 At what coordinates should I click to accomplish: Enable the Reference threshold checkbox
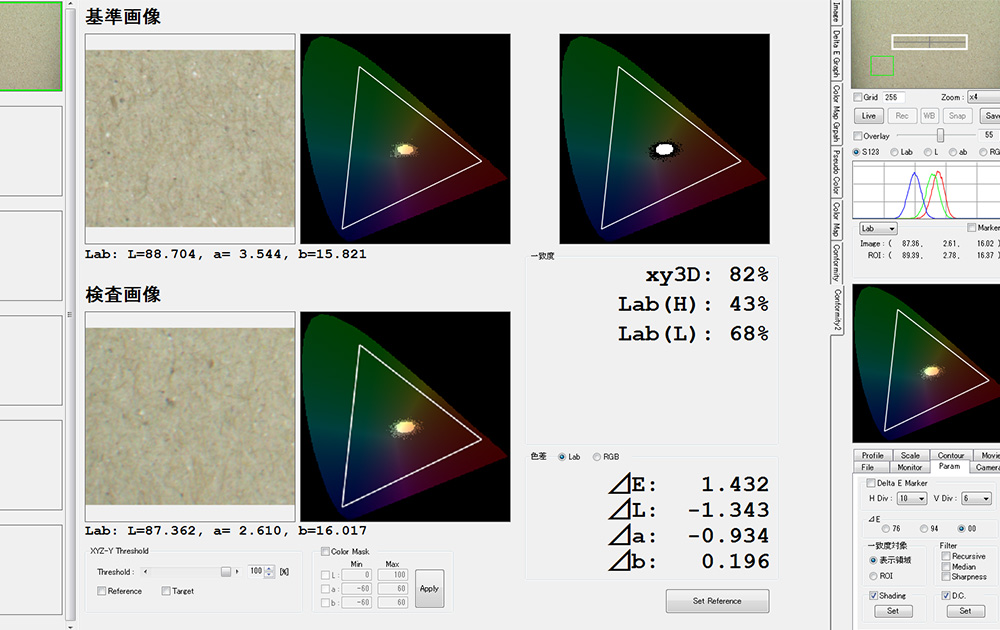pyautogui.click(x=101, y=591)
